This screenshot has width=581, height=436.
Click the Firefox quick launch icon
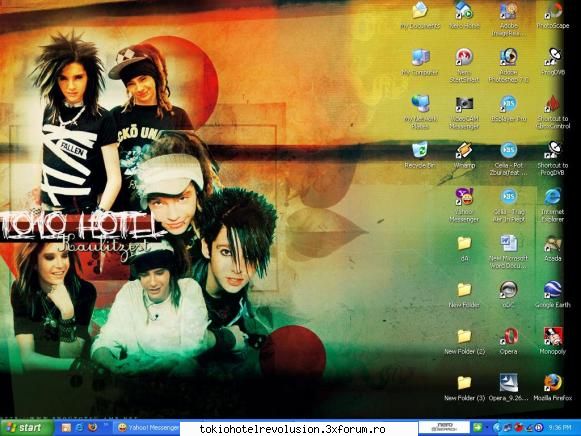pos(93,427)
